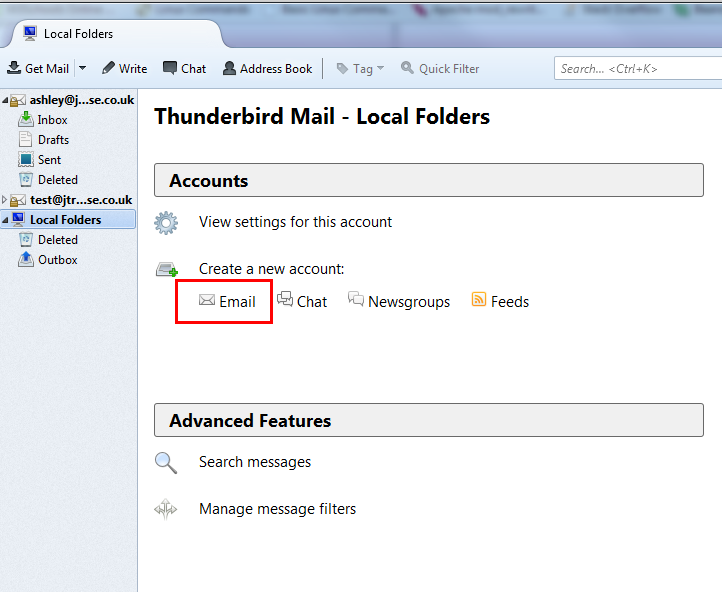Click trash icon of Local Folders Deleted
The height and width of the screenshot is (592, 722).
coord(26,239)
